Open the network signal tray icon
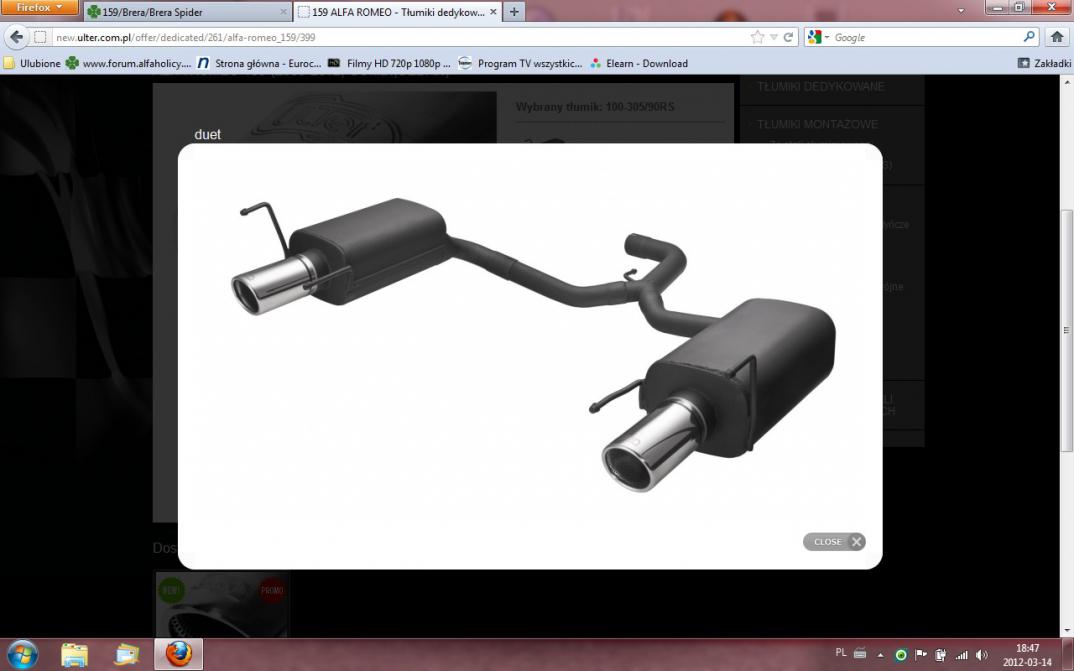 [962, 655]
